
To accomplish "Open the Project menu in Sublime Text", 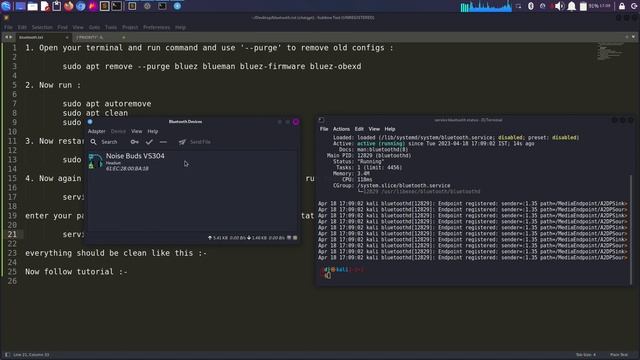I will (130, 27).
